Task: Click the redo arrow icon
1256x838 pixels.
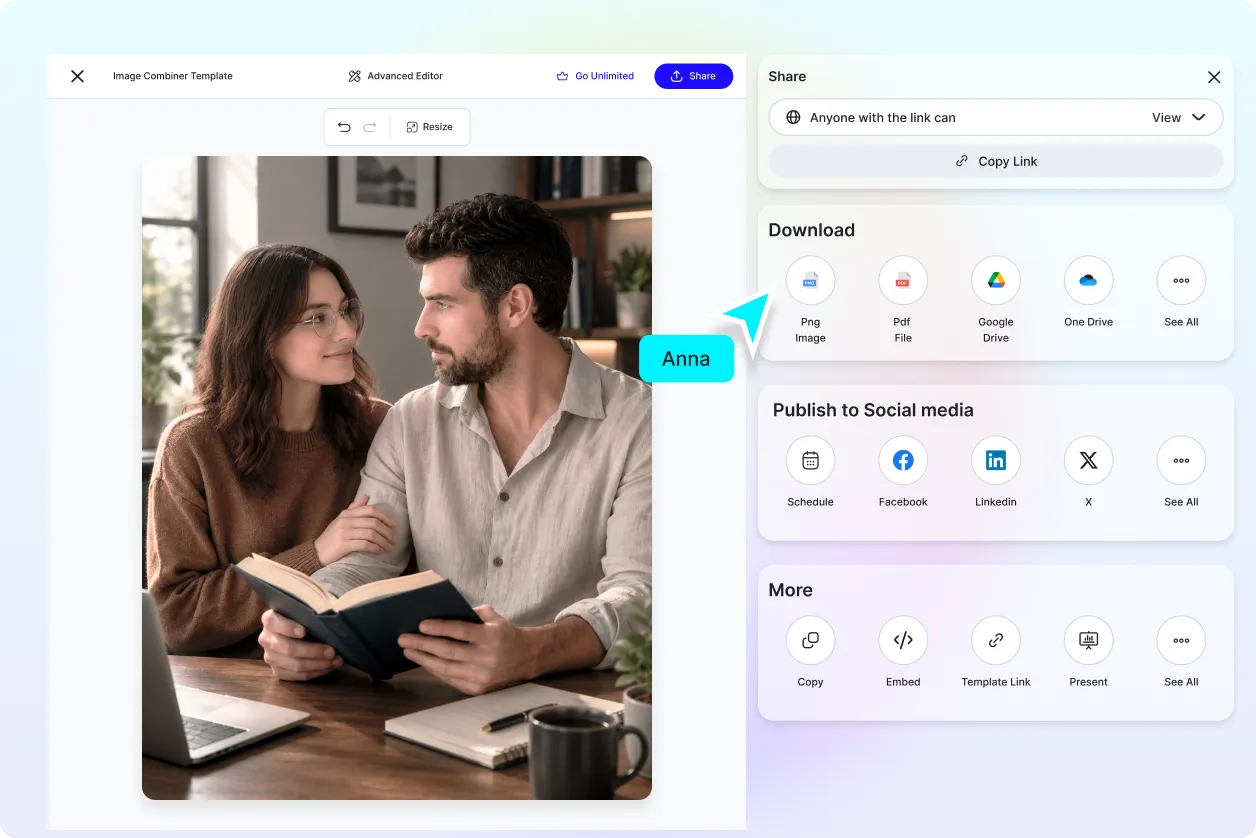Action: (370, 127)
